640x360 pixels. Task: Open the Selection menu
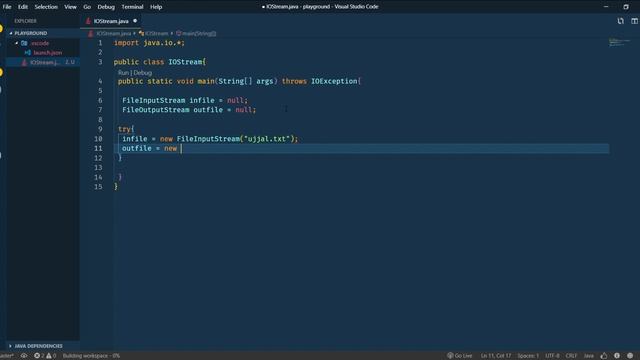pos(46,7)
